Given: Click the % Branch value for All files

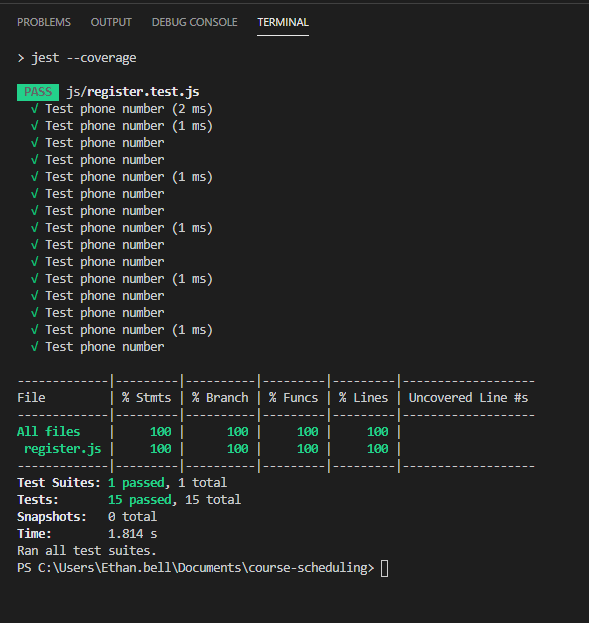Looking at the screenshot, I should tap(238, 432).
